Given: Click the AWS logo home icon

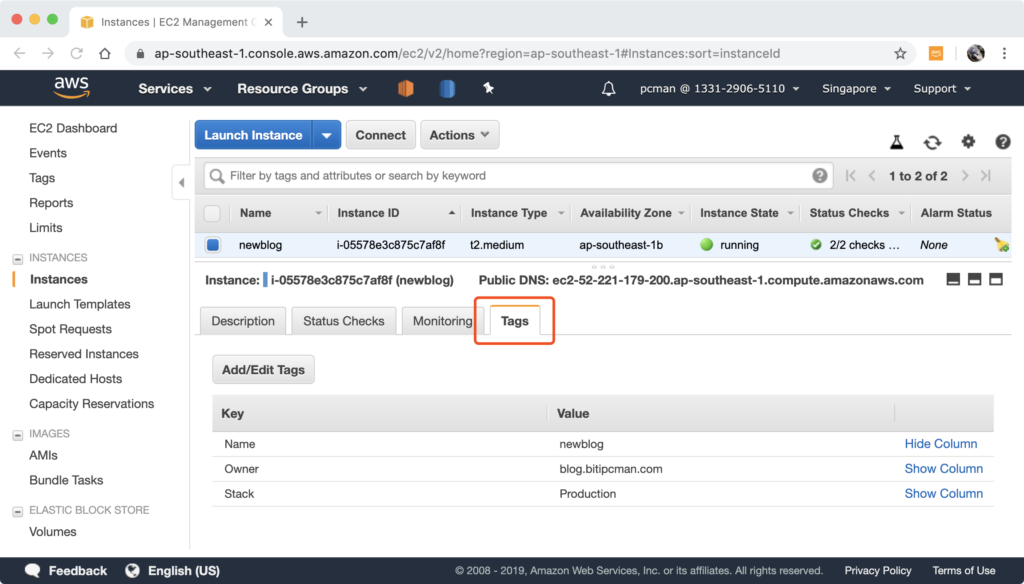Looking at the screenshot, I should click(x=71, y=88).
